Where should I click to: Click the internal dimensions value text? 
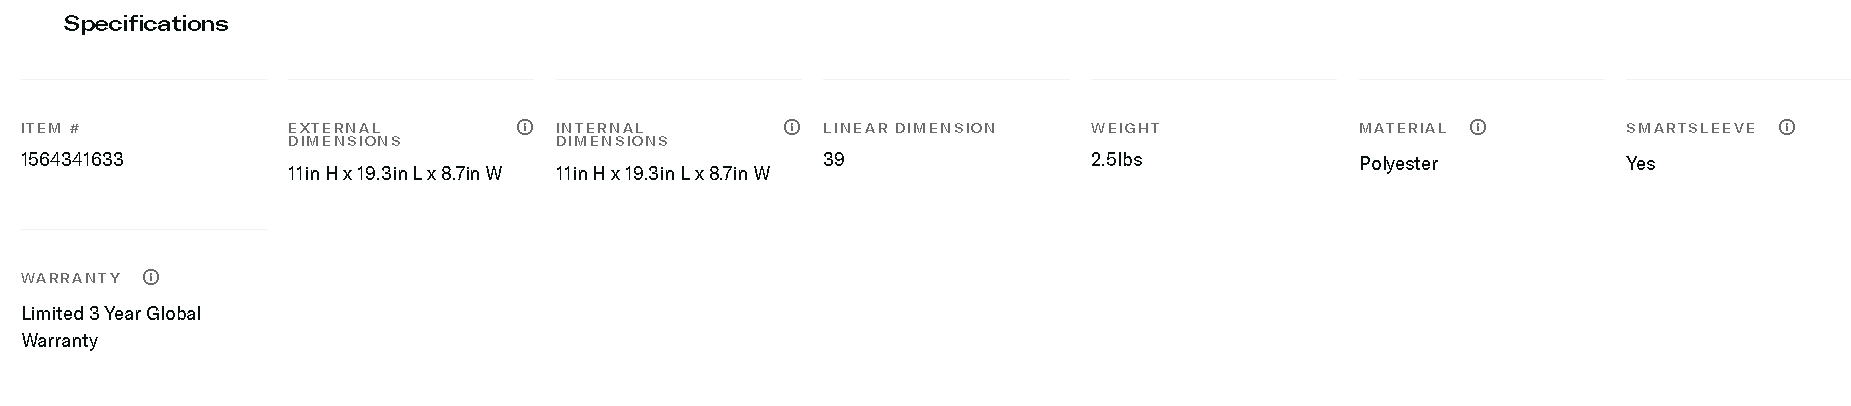tap(663, 174)
